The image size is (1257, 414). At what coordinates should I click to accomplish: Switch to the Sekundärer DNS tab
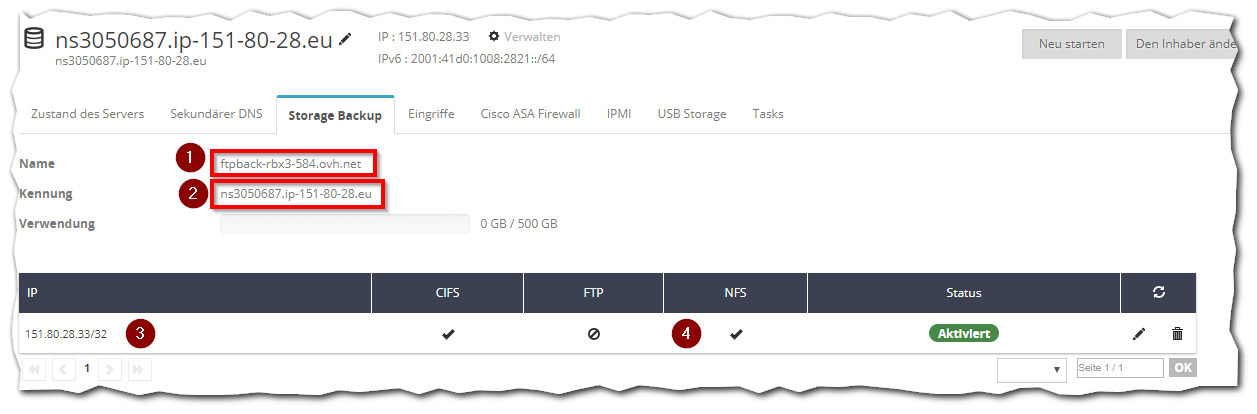click(x=216, y=114)
